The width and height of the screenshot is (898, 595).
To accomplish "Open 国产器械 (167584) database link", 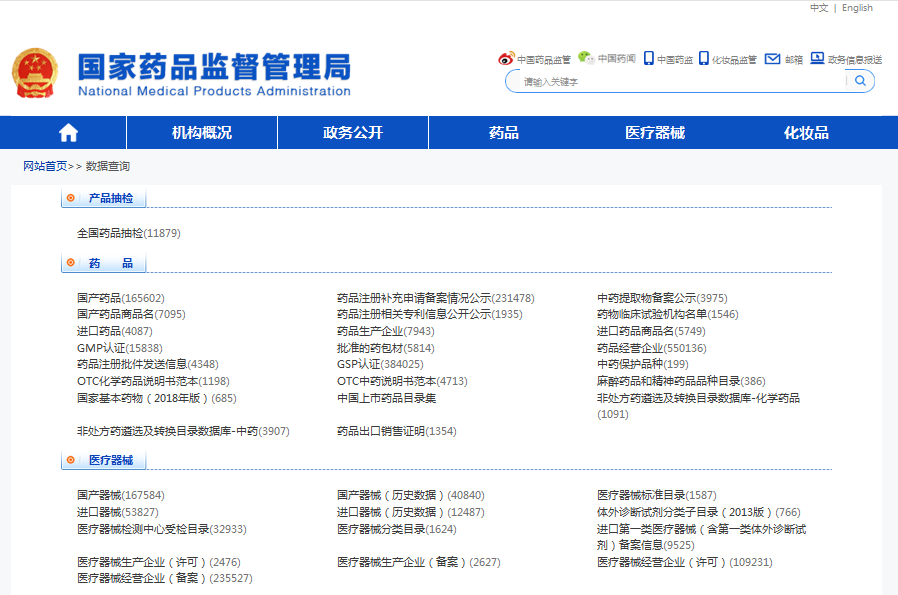I will click(120, 495).
